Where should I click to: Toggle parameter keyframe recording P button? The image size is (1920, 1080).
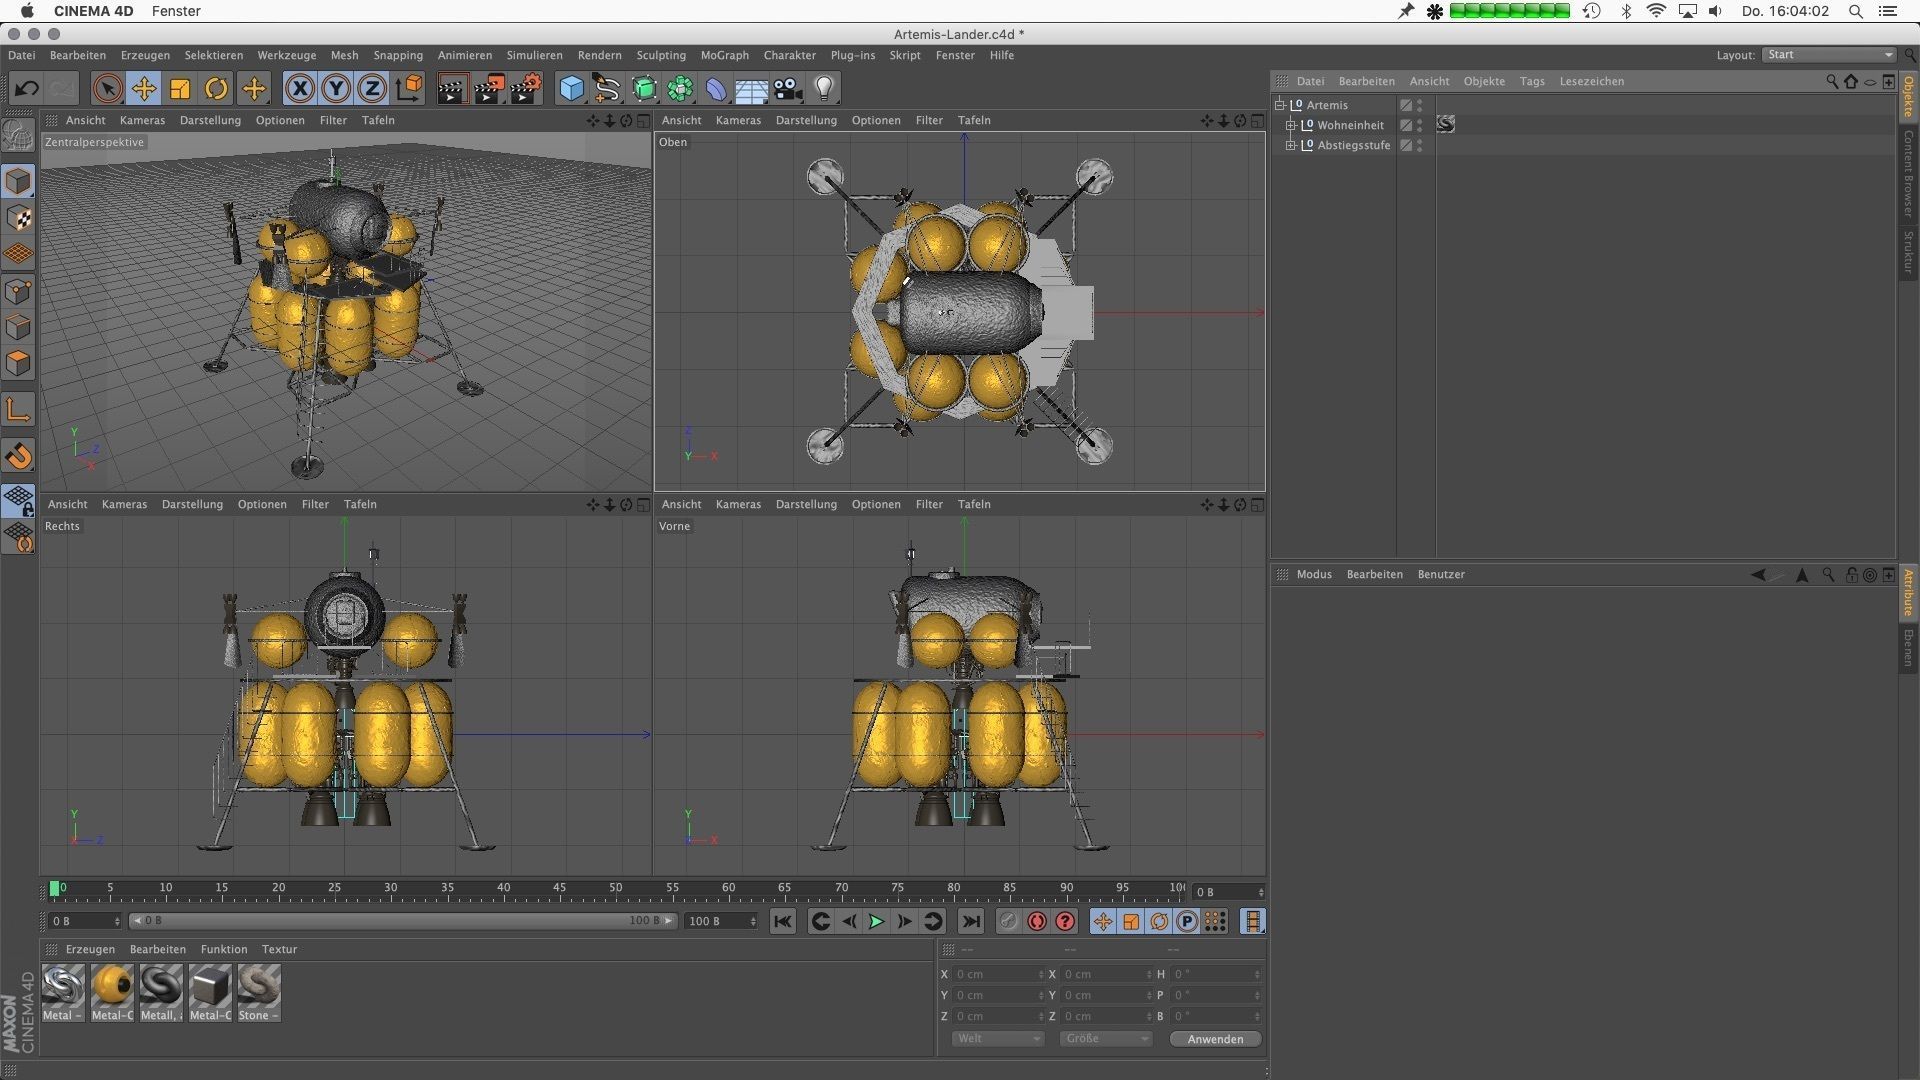(1187, 922)
